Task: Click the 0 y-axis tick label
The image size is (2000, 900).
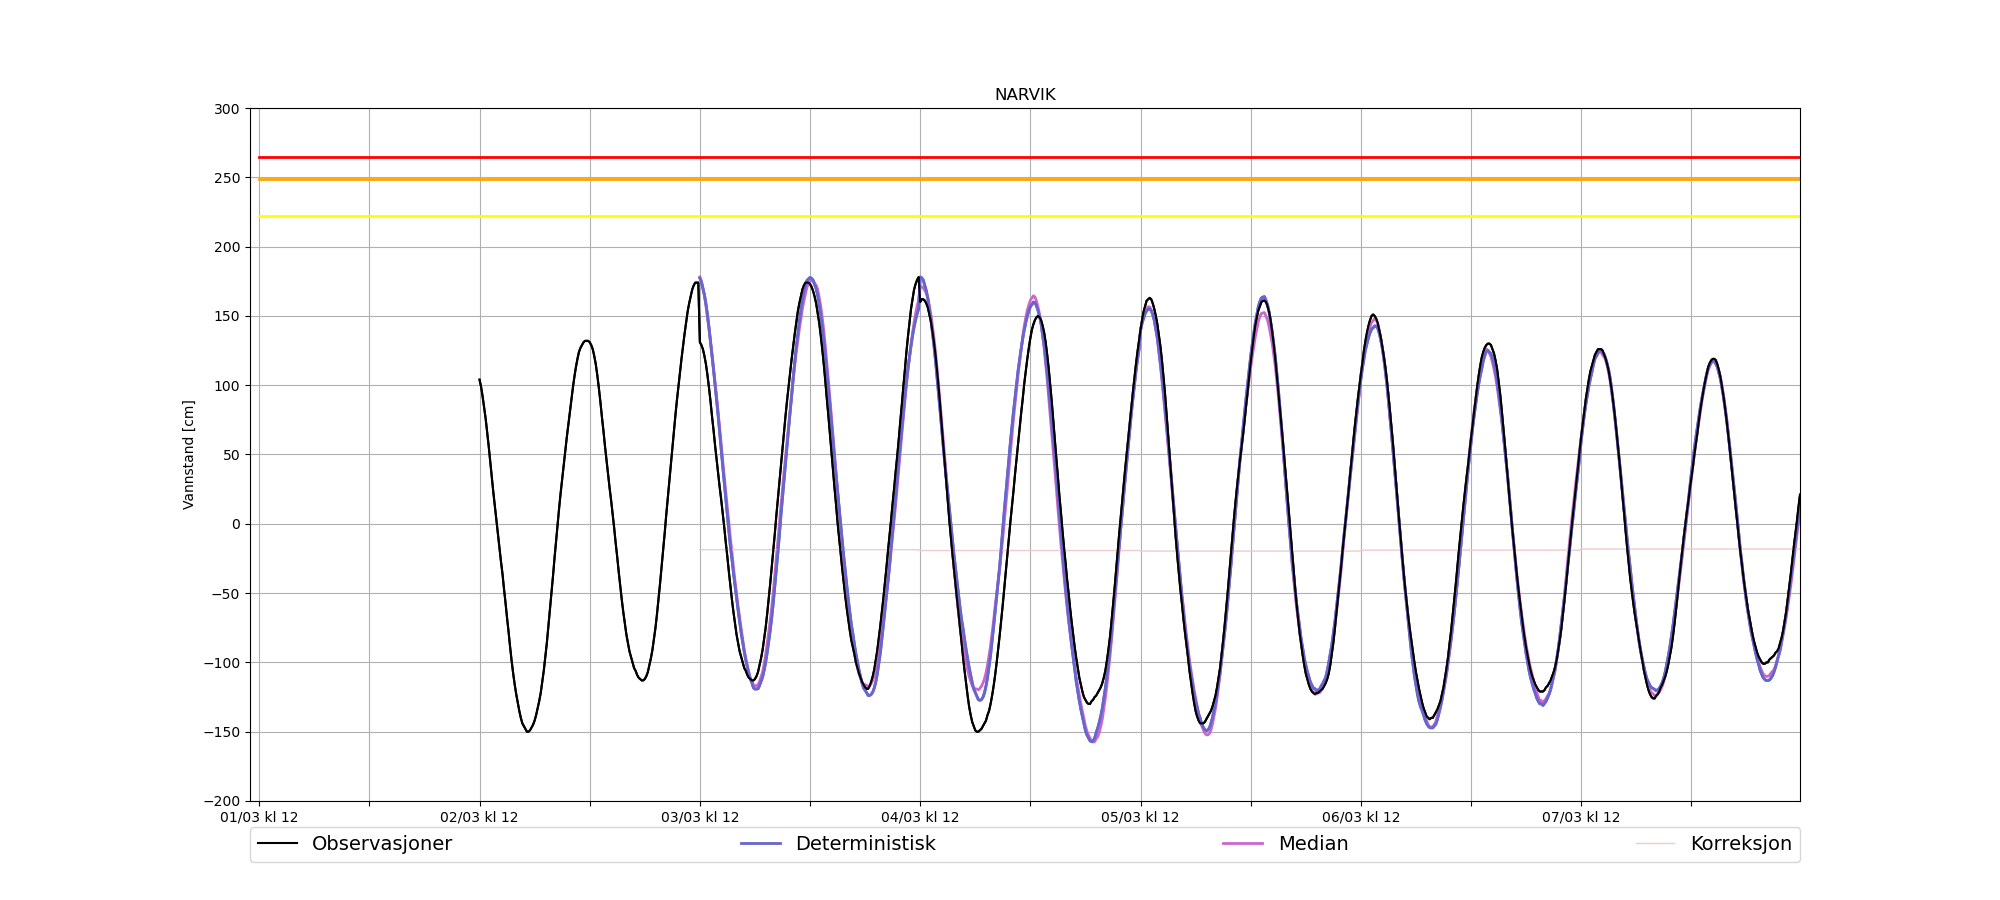Action: (236, 524)
